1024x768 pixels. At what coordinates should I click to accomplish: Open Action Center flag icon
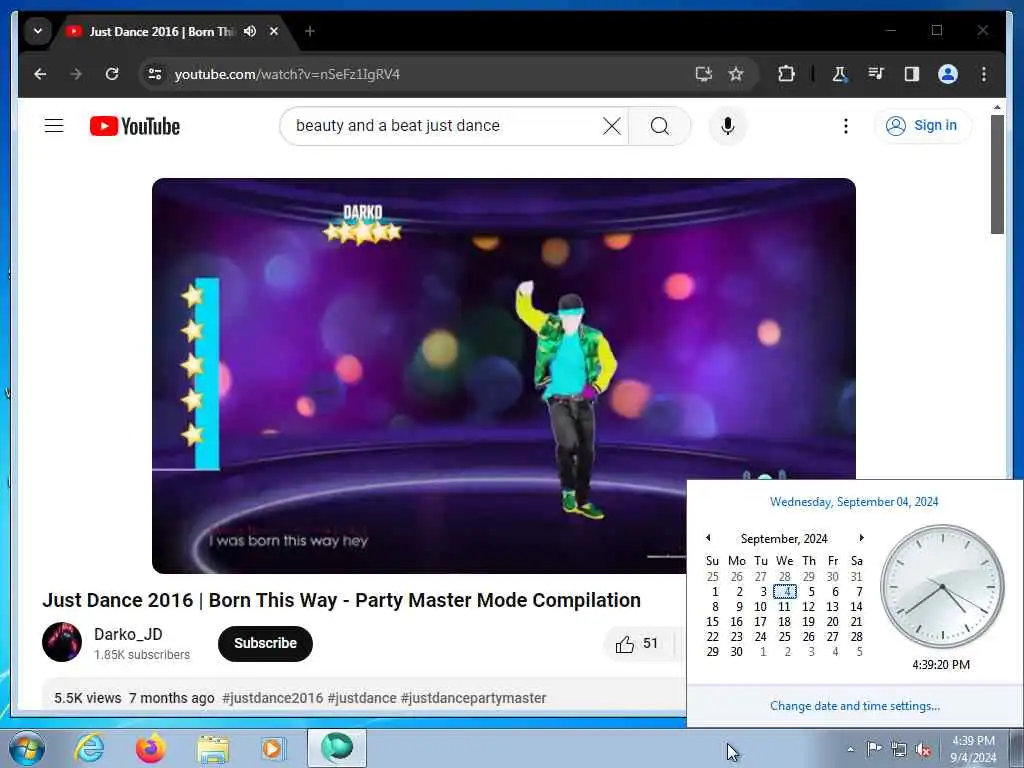[x=874, y=749]
